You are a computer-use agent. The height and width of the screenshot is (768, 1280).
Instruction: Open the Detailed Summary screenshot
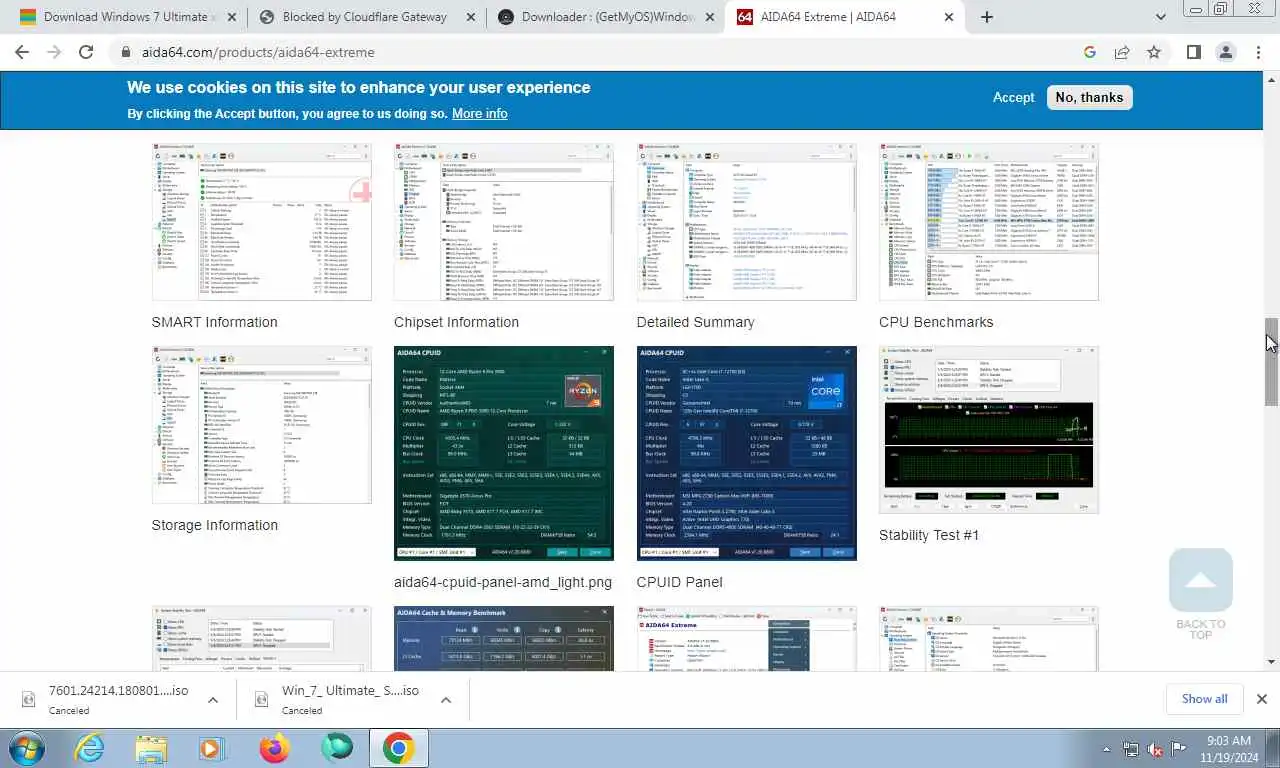pyautogui.click(x=746, y=221)
